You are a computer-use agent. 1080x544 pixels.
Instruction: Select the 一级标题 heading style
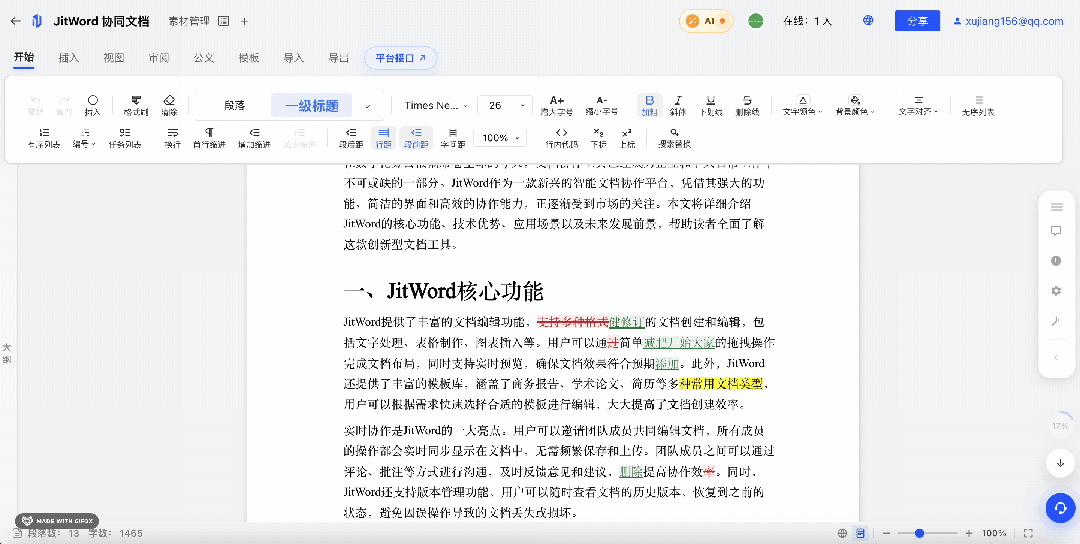312,105
